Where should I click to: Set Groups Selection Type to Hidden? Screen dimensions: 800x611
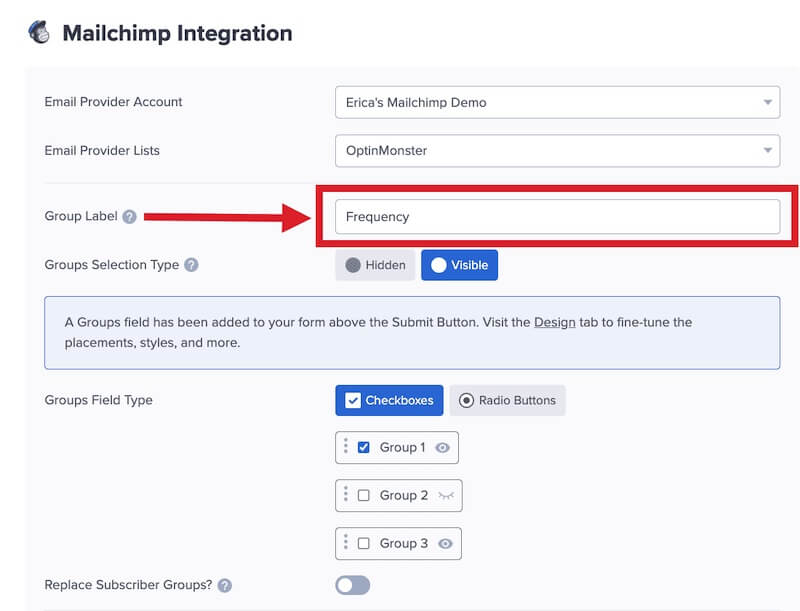(375, 265)
